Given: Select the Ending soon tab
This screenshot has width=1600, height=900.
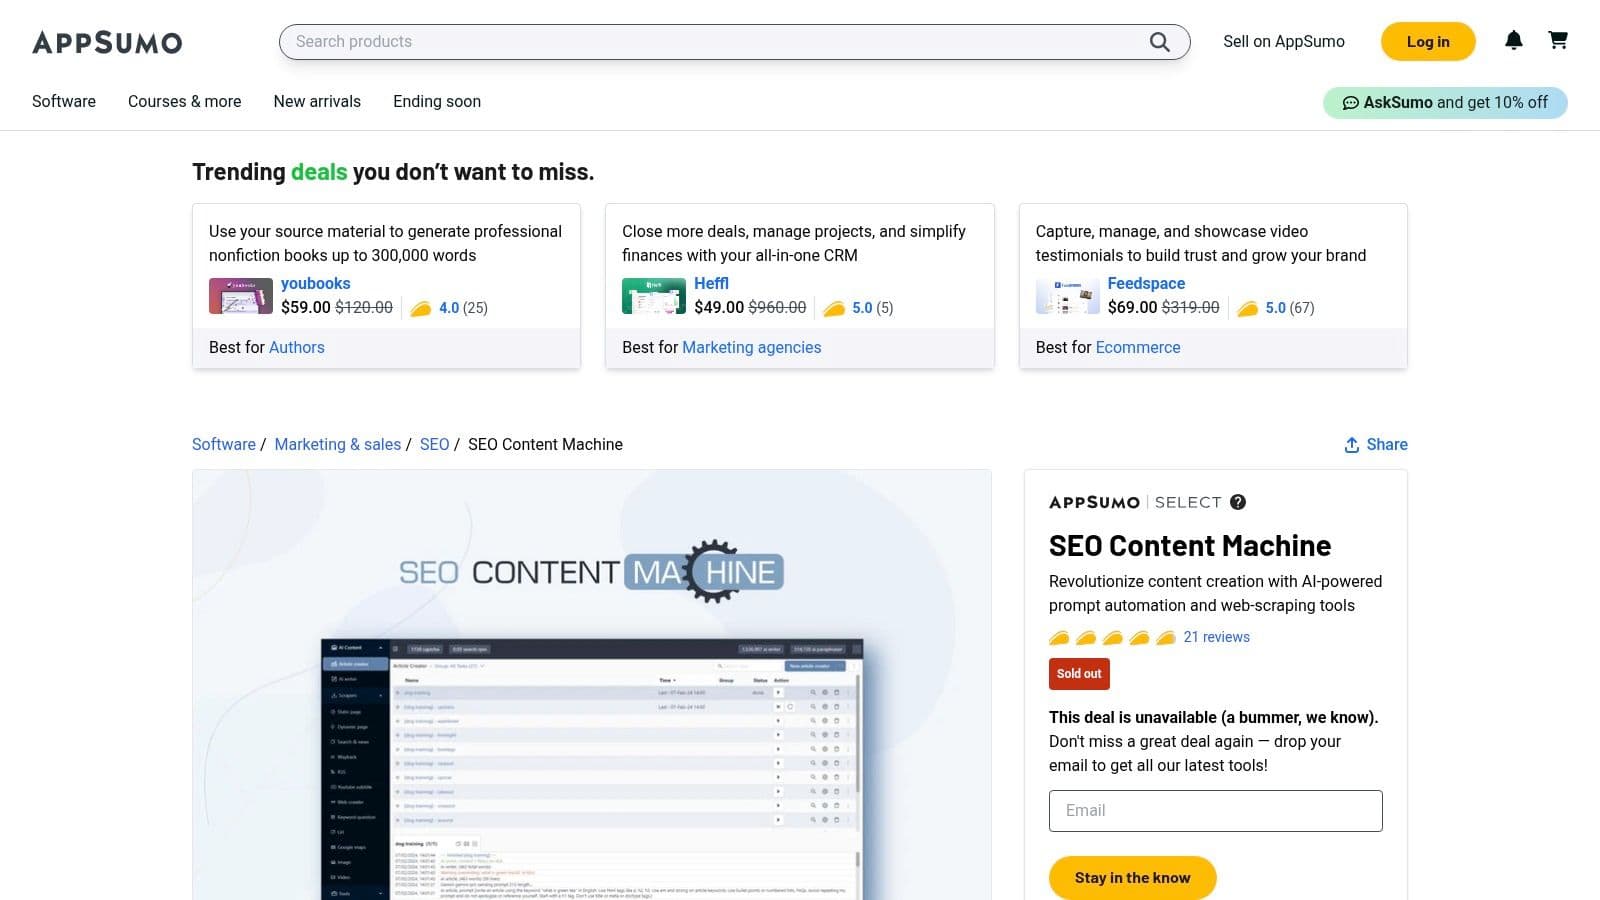Looking at the screenshot, I should pos(436,101).
